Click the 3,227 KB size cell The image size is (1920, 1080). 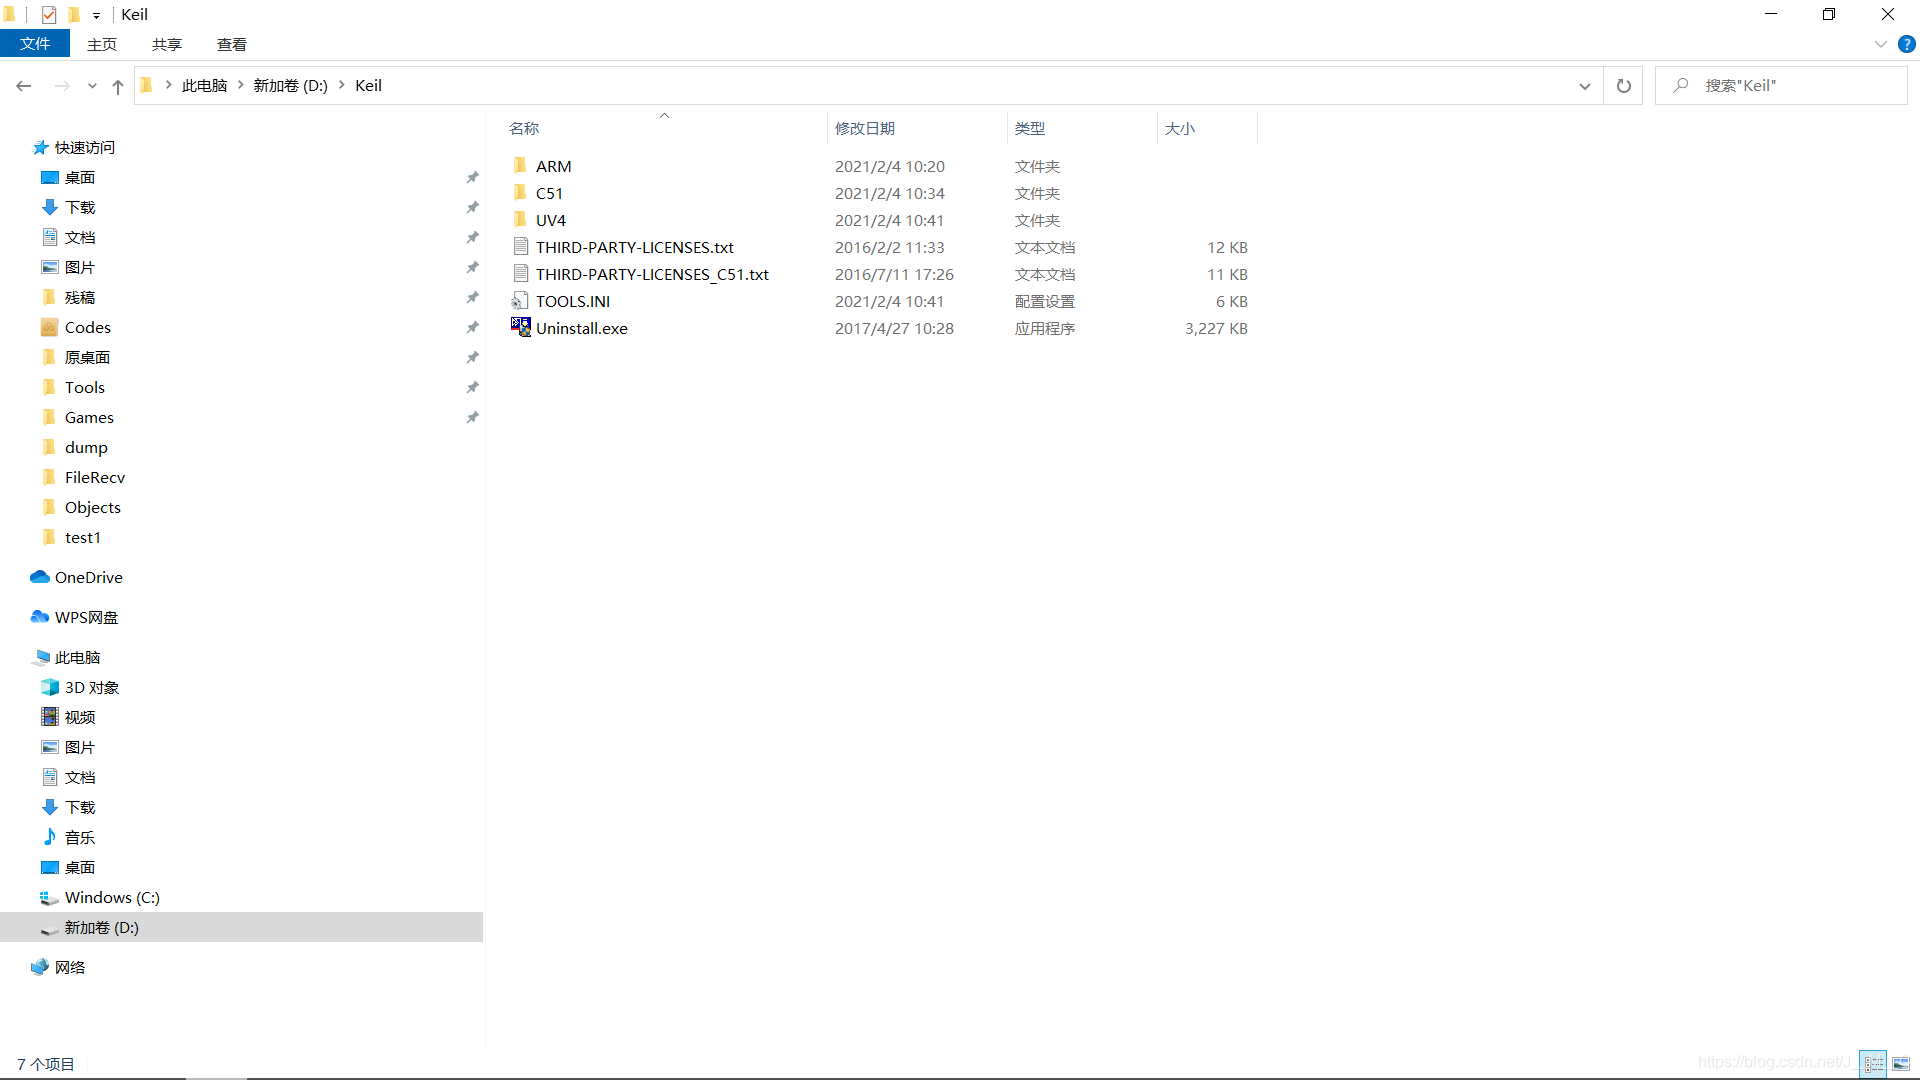pos(1216,328)
